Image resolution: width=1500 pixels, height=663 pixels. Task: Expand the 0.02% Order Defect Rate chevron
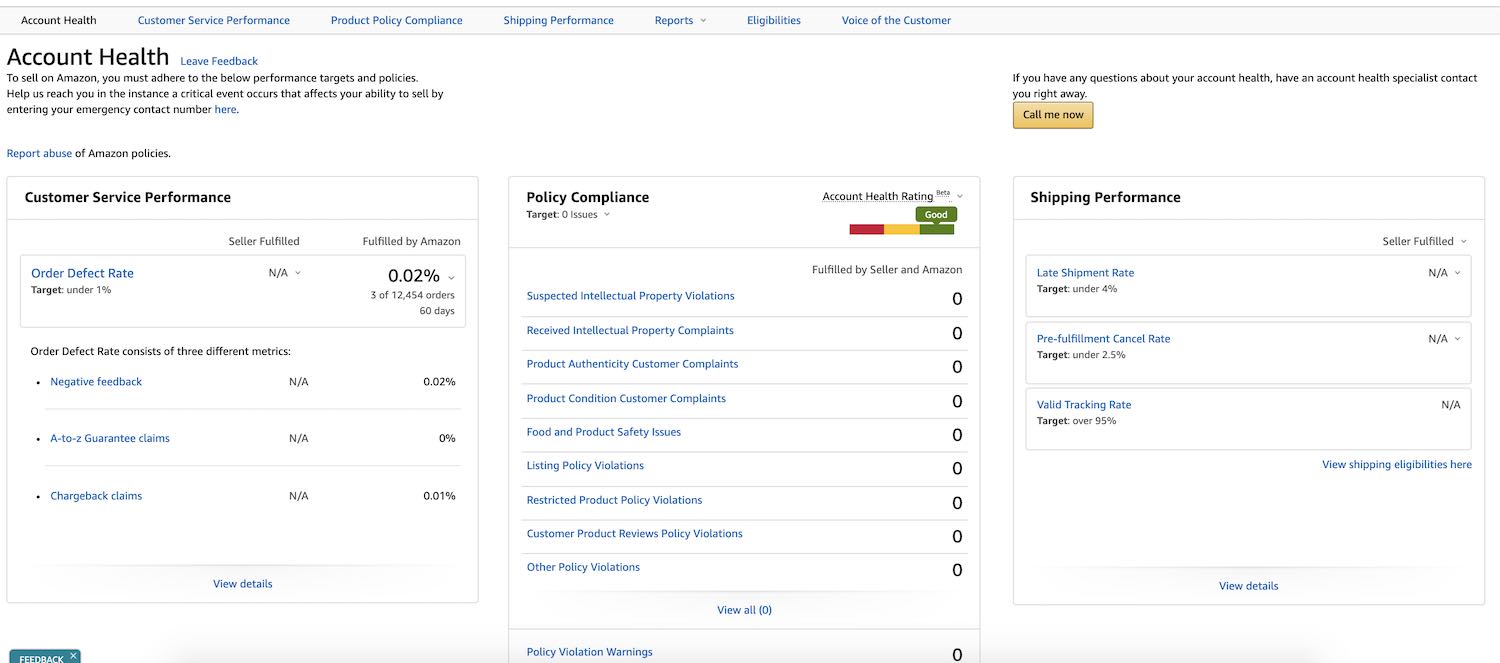pos(451,277)
